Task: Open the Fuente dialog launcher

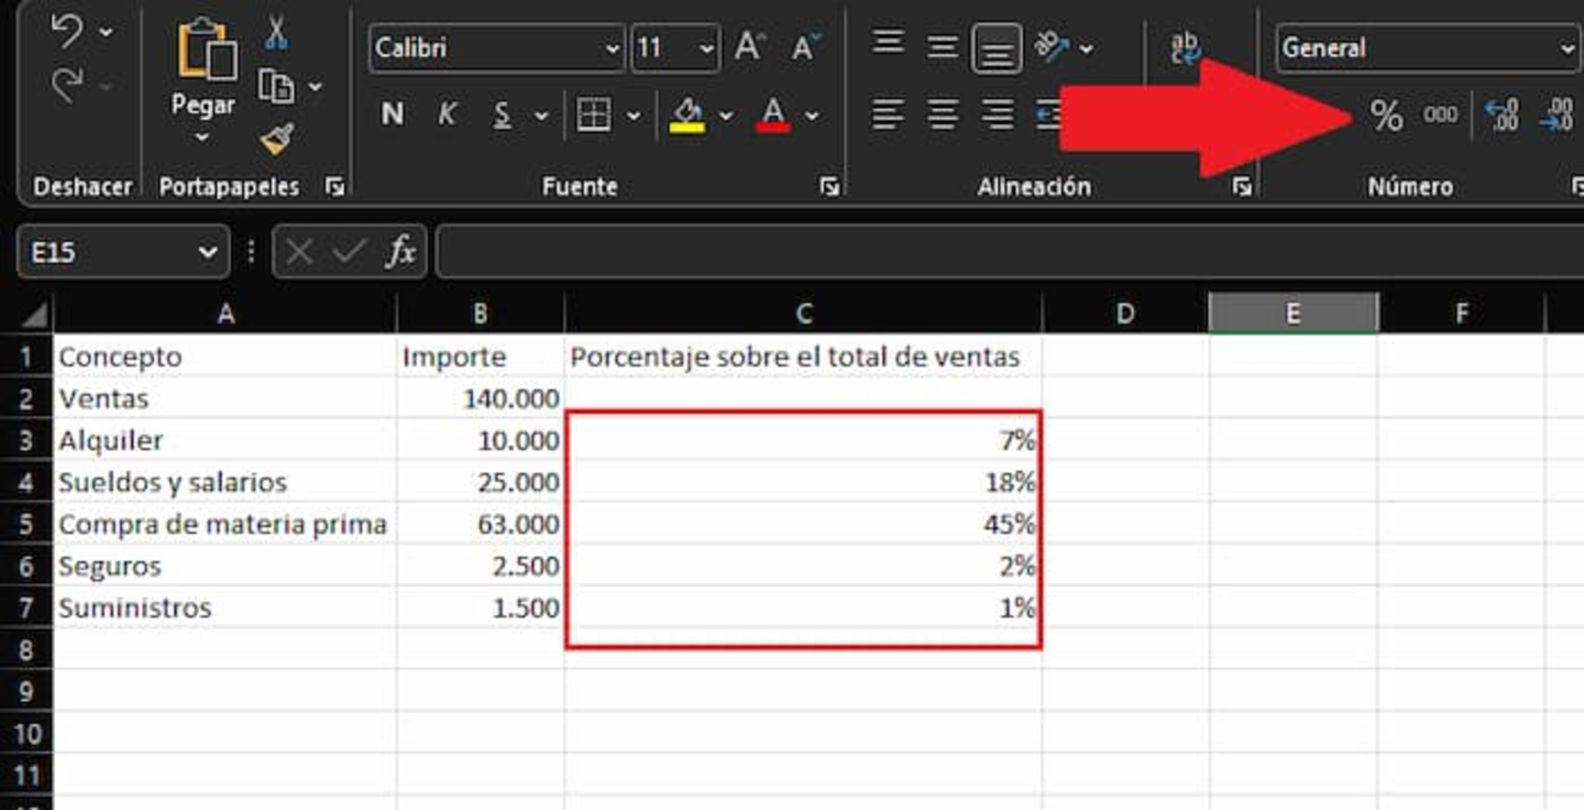Action: point(829,187)
